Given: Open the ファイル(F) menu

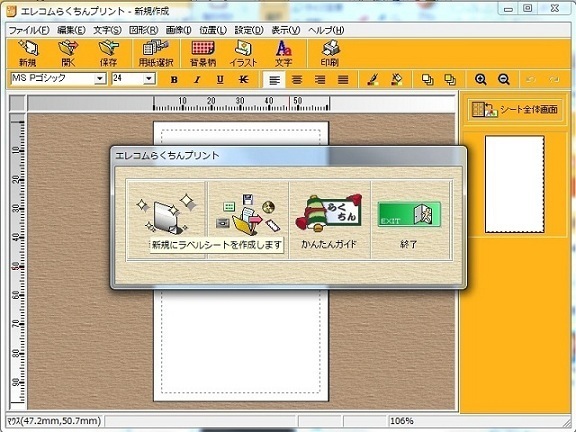Looking at the screenshot, I should tap(29, 30).
